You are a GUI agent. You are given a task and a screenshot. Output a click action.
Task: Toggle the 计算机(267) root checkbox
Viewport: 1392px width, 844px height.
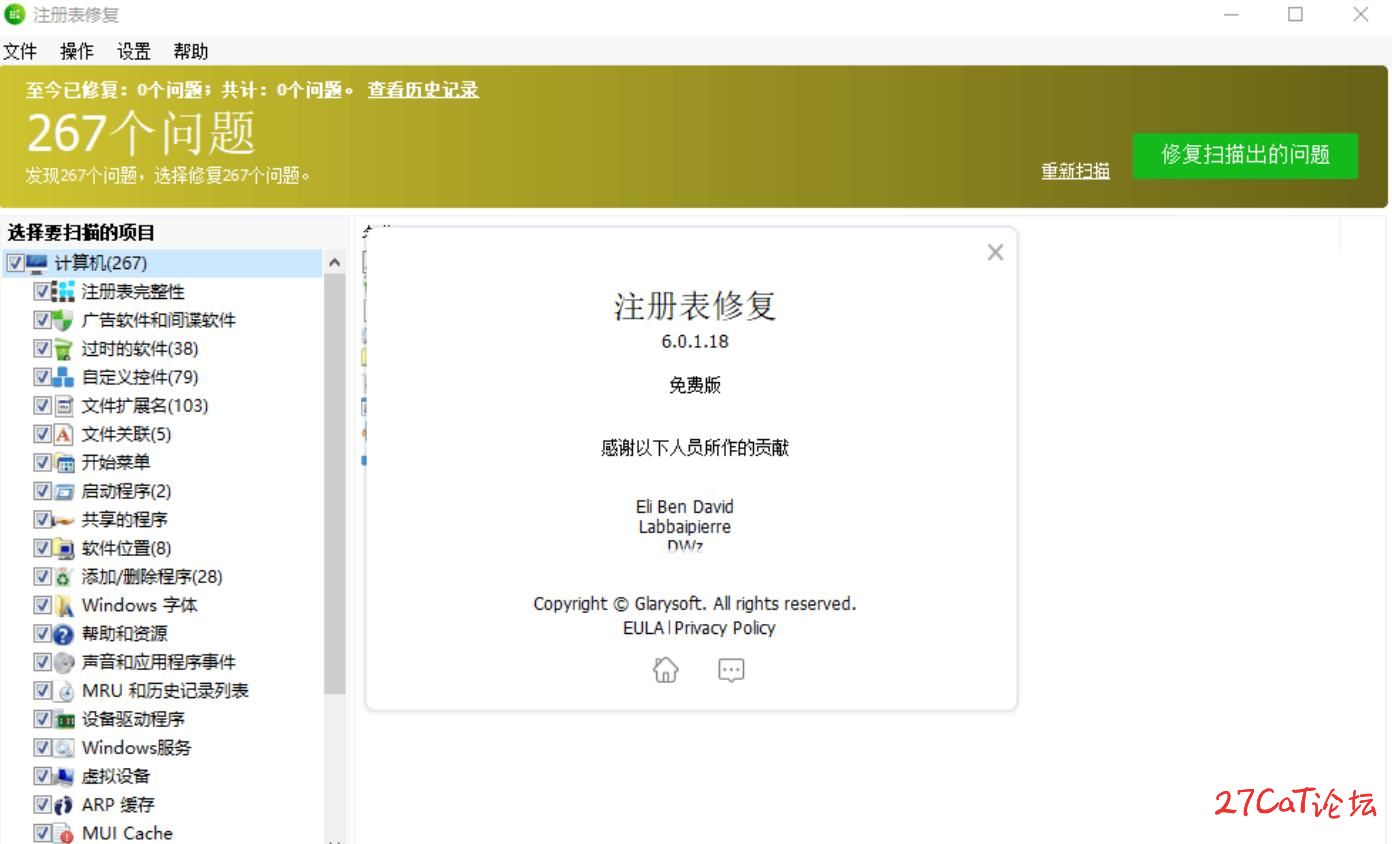click(x=15, y=263)
